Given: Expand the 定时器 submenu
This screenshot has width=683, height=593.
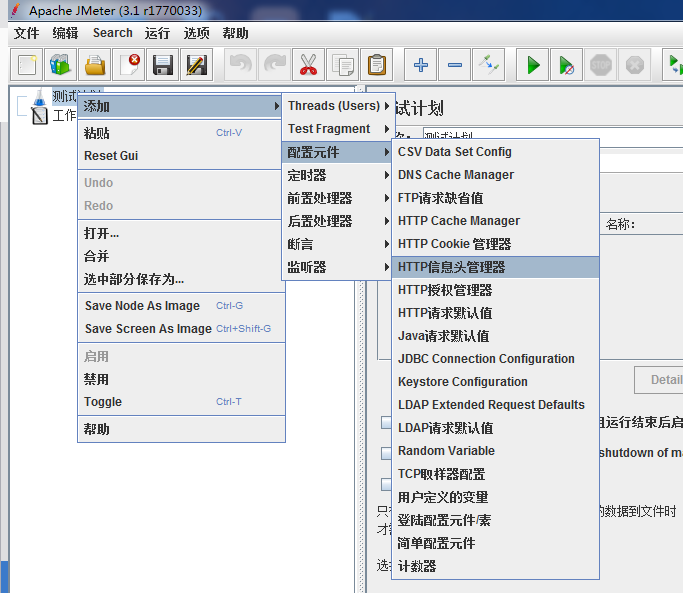Looking at the screenshot, I should (x=338, y=175).
